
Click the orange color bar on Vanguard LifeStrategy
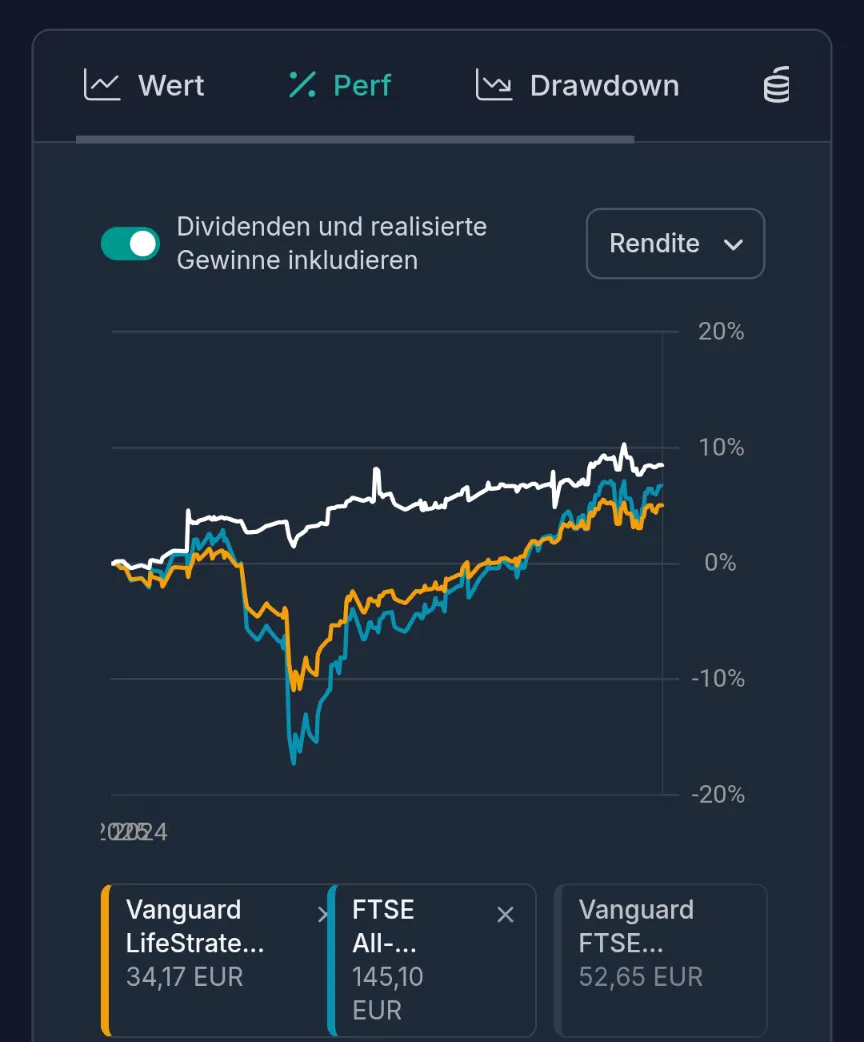[x=105, y=960]
